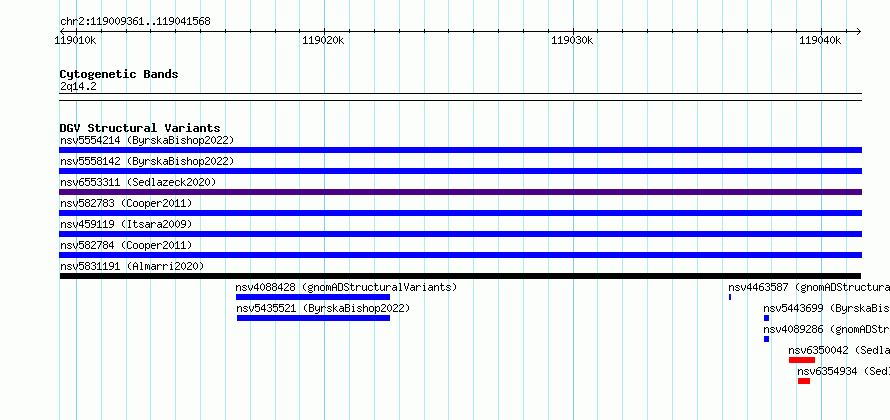Open nsv5435521 (ByrskaBishop2022) label

coord(323,308)
